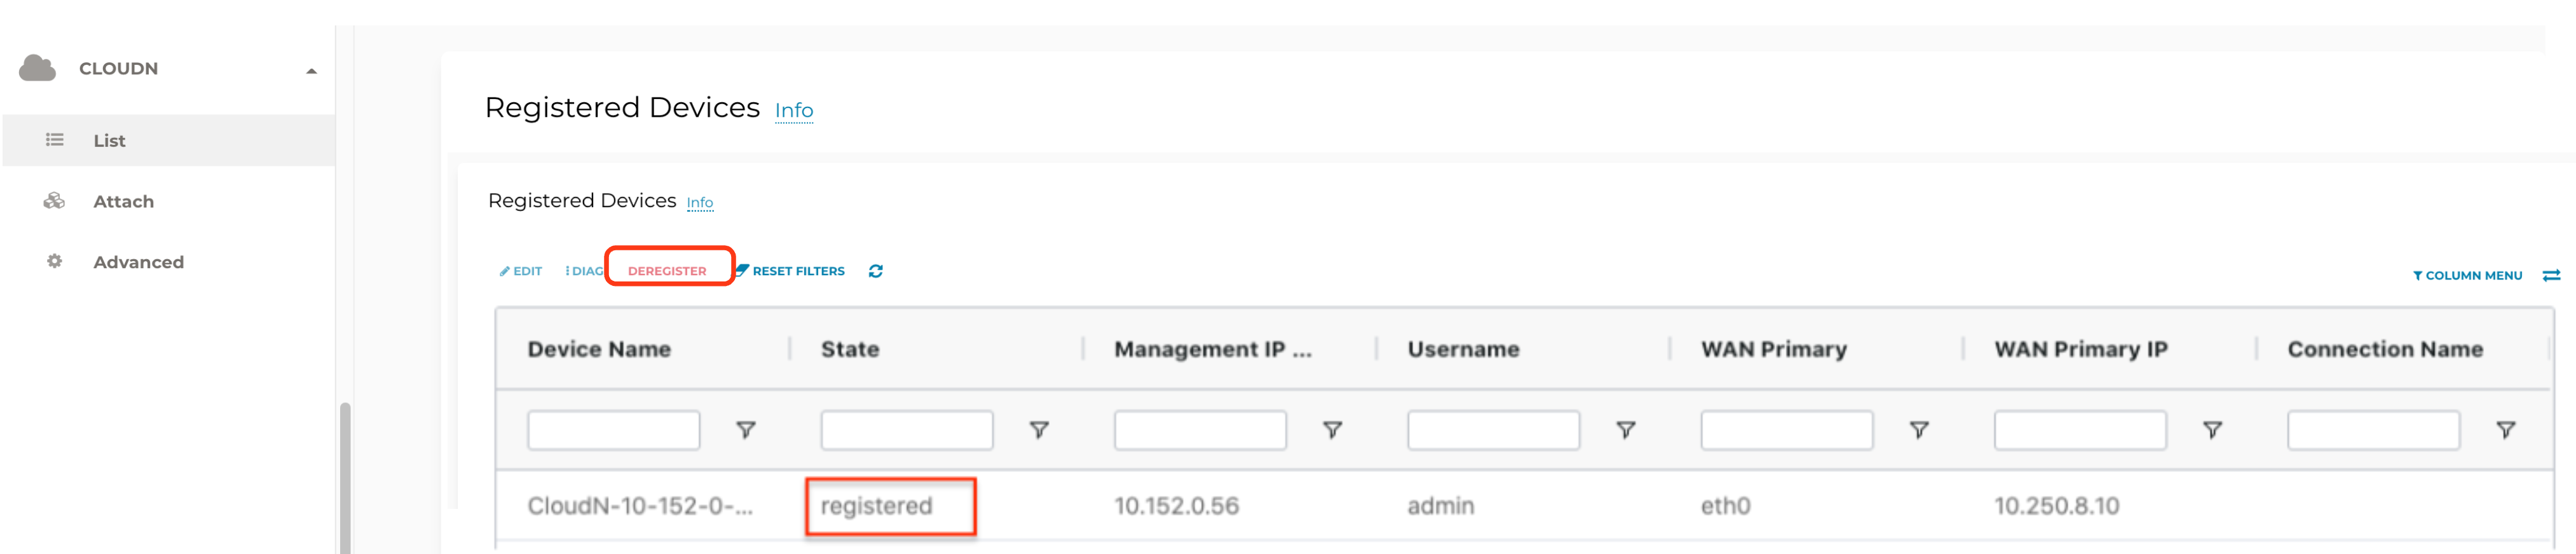Click the DEREGISTER button

click(668, 270)
